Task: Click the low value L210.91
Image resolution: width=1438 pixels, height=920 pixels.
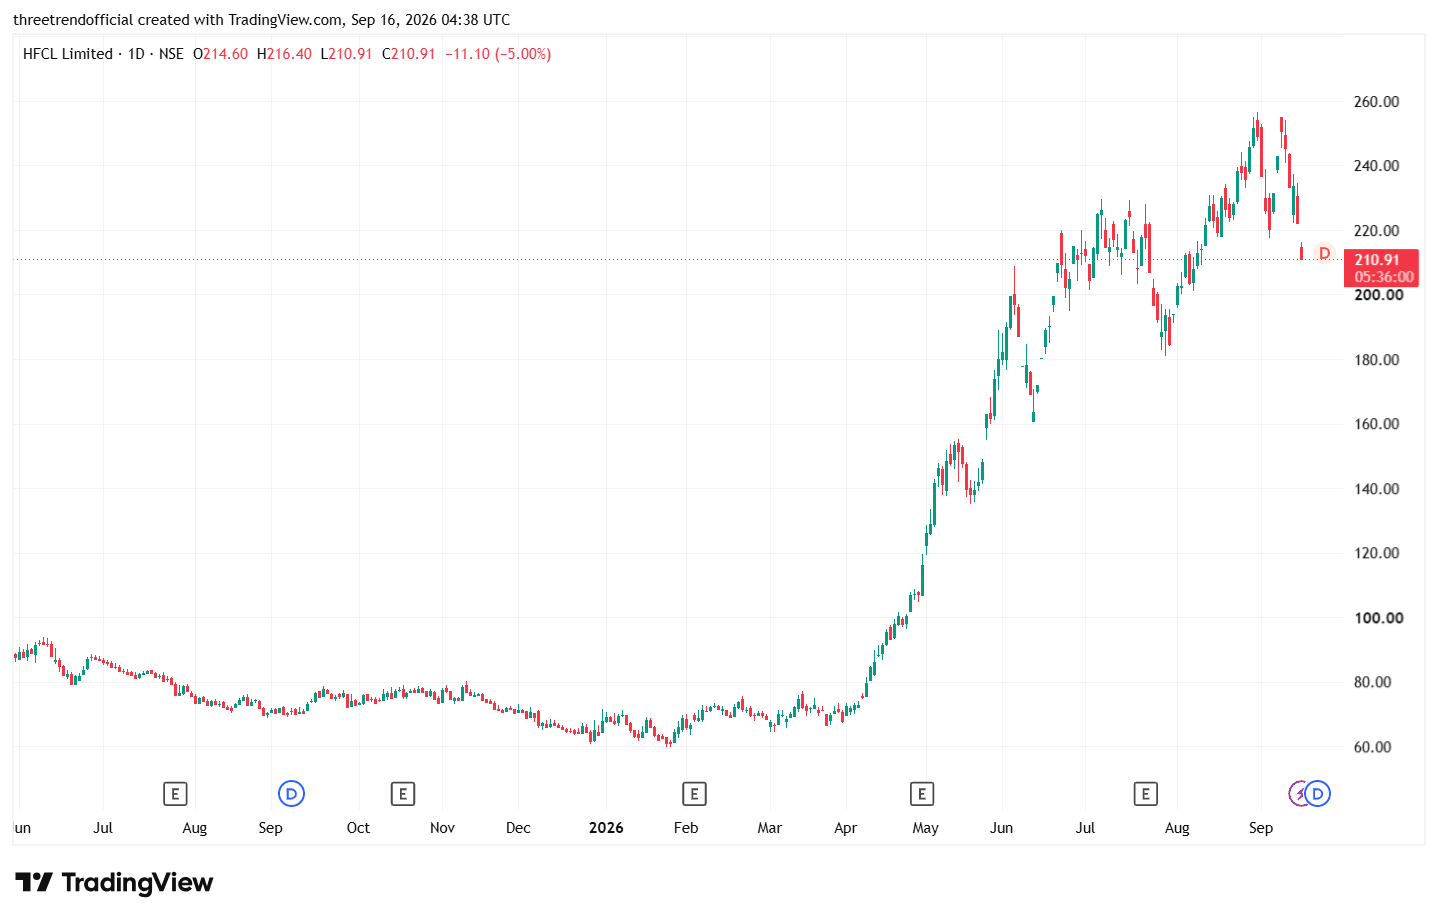Action: tap(346, 54)
